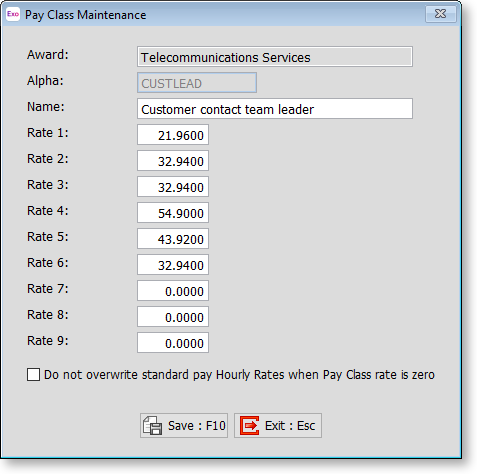This screenshot has height=474, width=477.
Task: Select the Rate 7 zero value field
Action: (x=173, y=291)
